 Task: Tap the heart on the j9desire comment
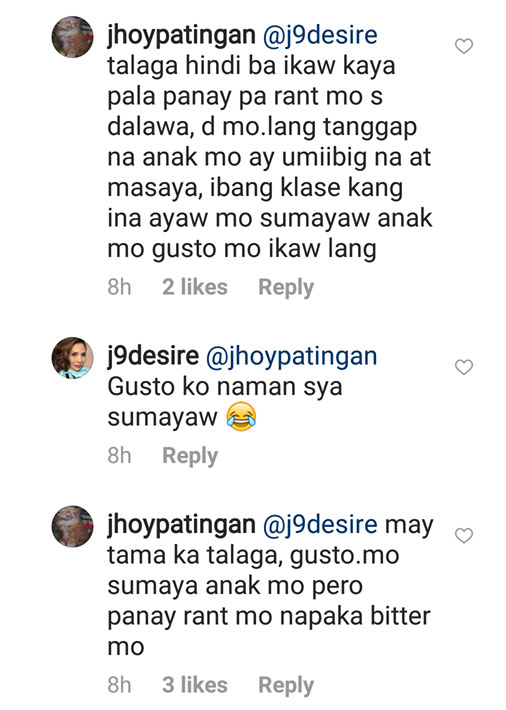[x=464, y=367]
